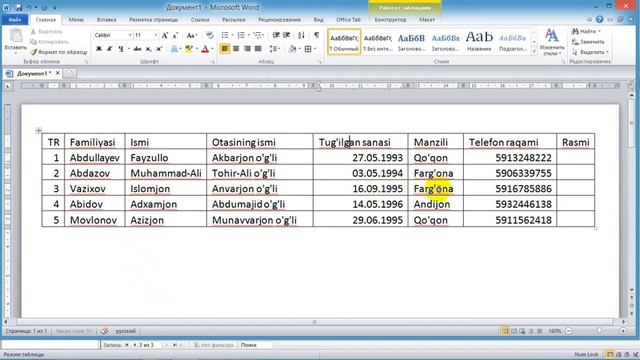The width and height of the screenshot is (640, 360).
Task: Increase font size with grow font icon
Action: point(165,36)
